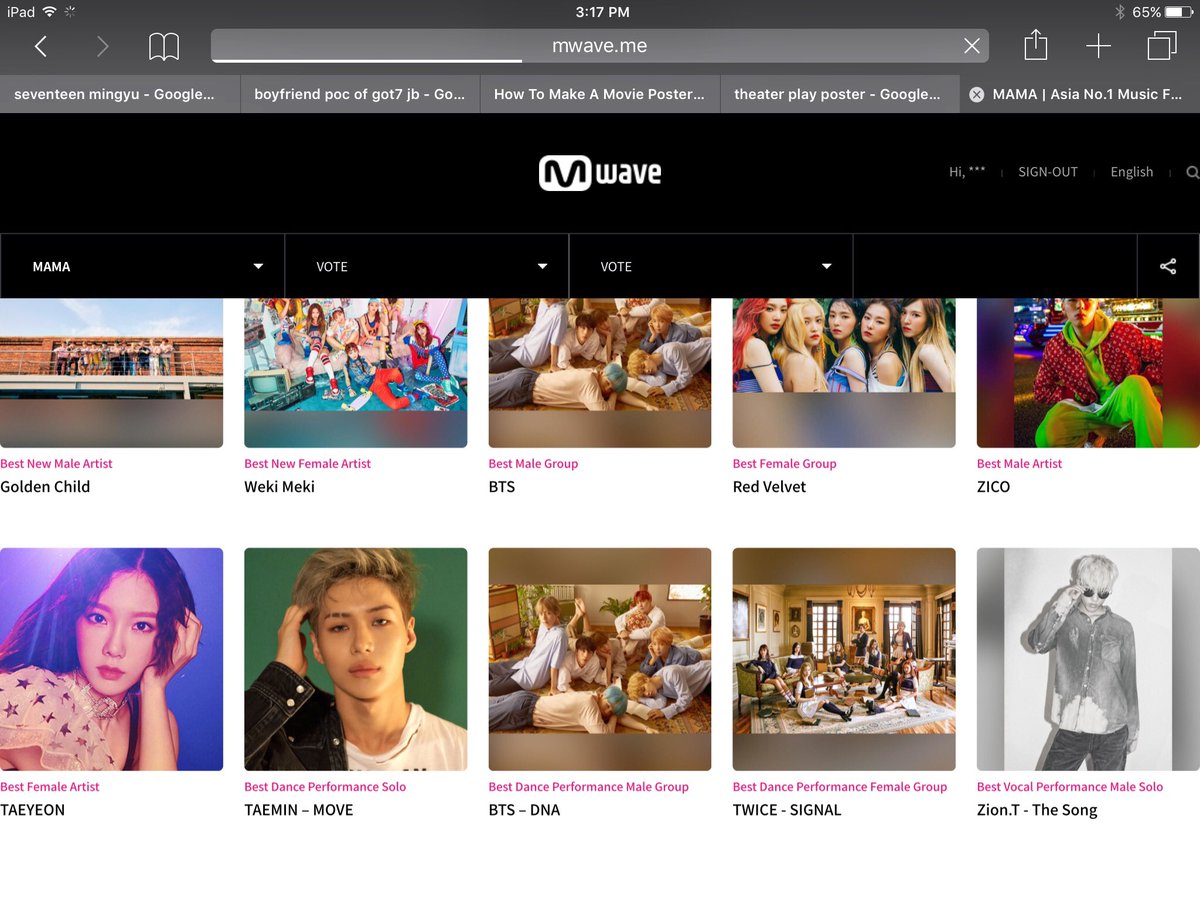Close the MAMA tab with its X
Screen dimensions: 1200x900
(x=976, y=94)
